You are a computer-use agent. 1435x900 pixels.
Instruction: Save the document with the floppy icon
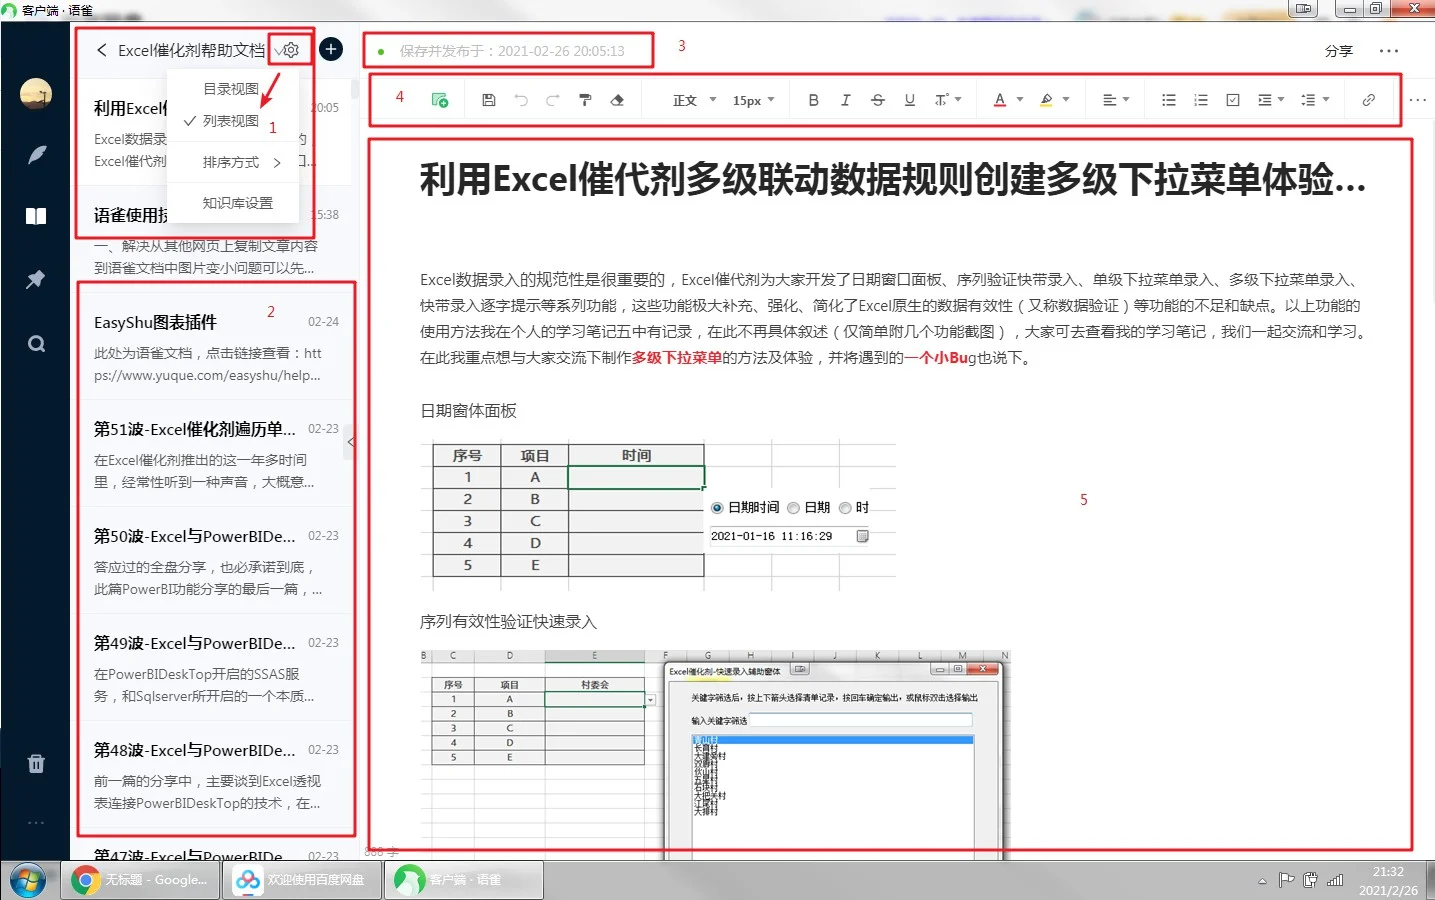pyautogui.click(x=489, y=100)
